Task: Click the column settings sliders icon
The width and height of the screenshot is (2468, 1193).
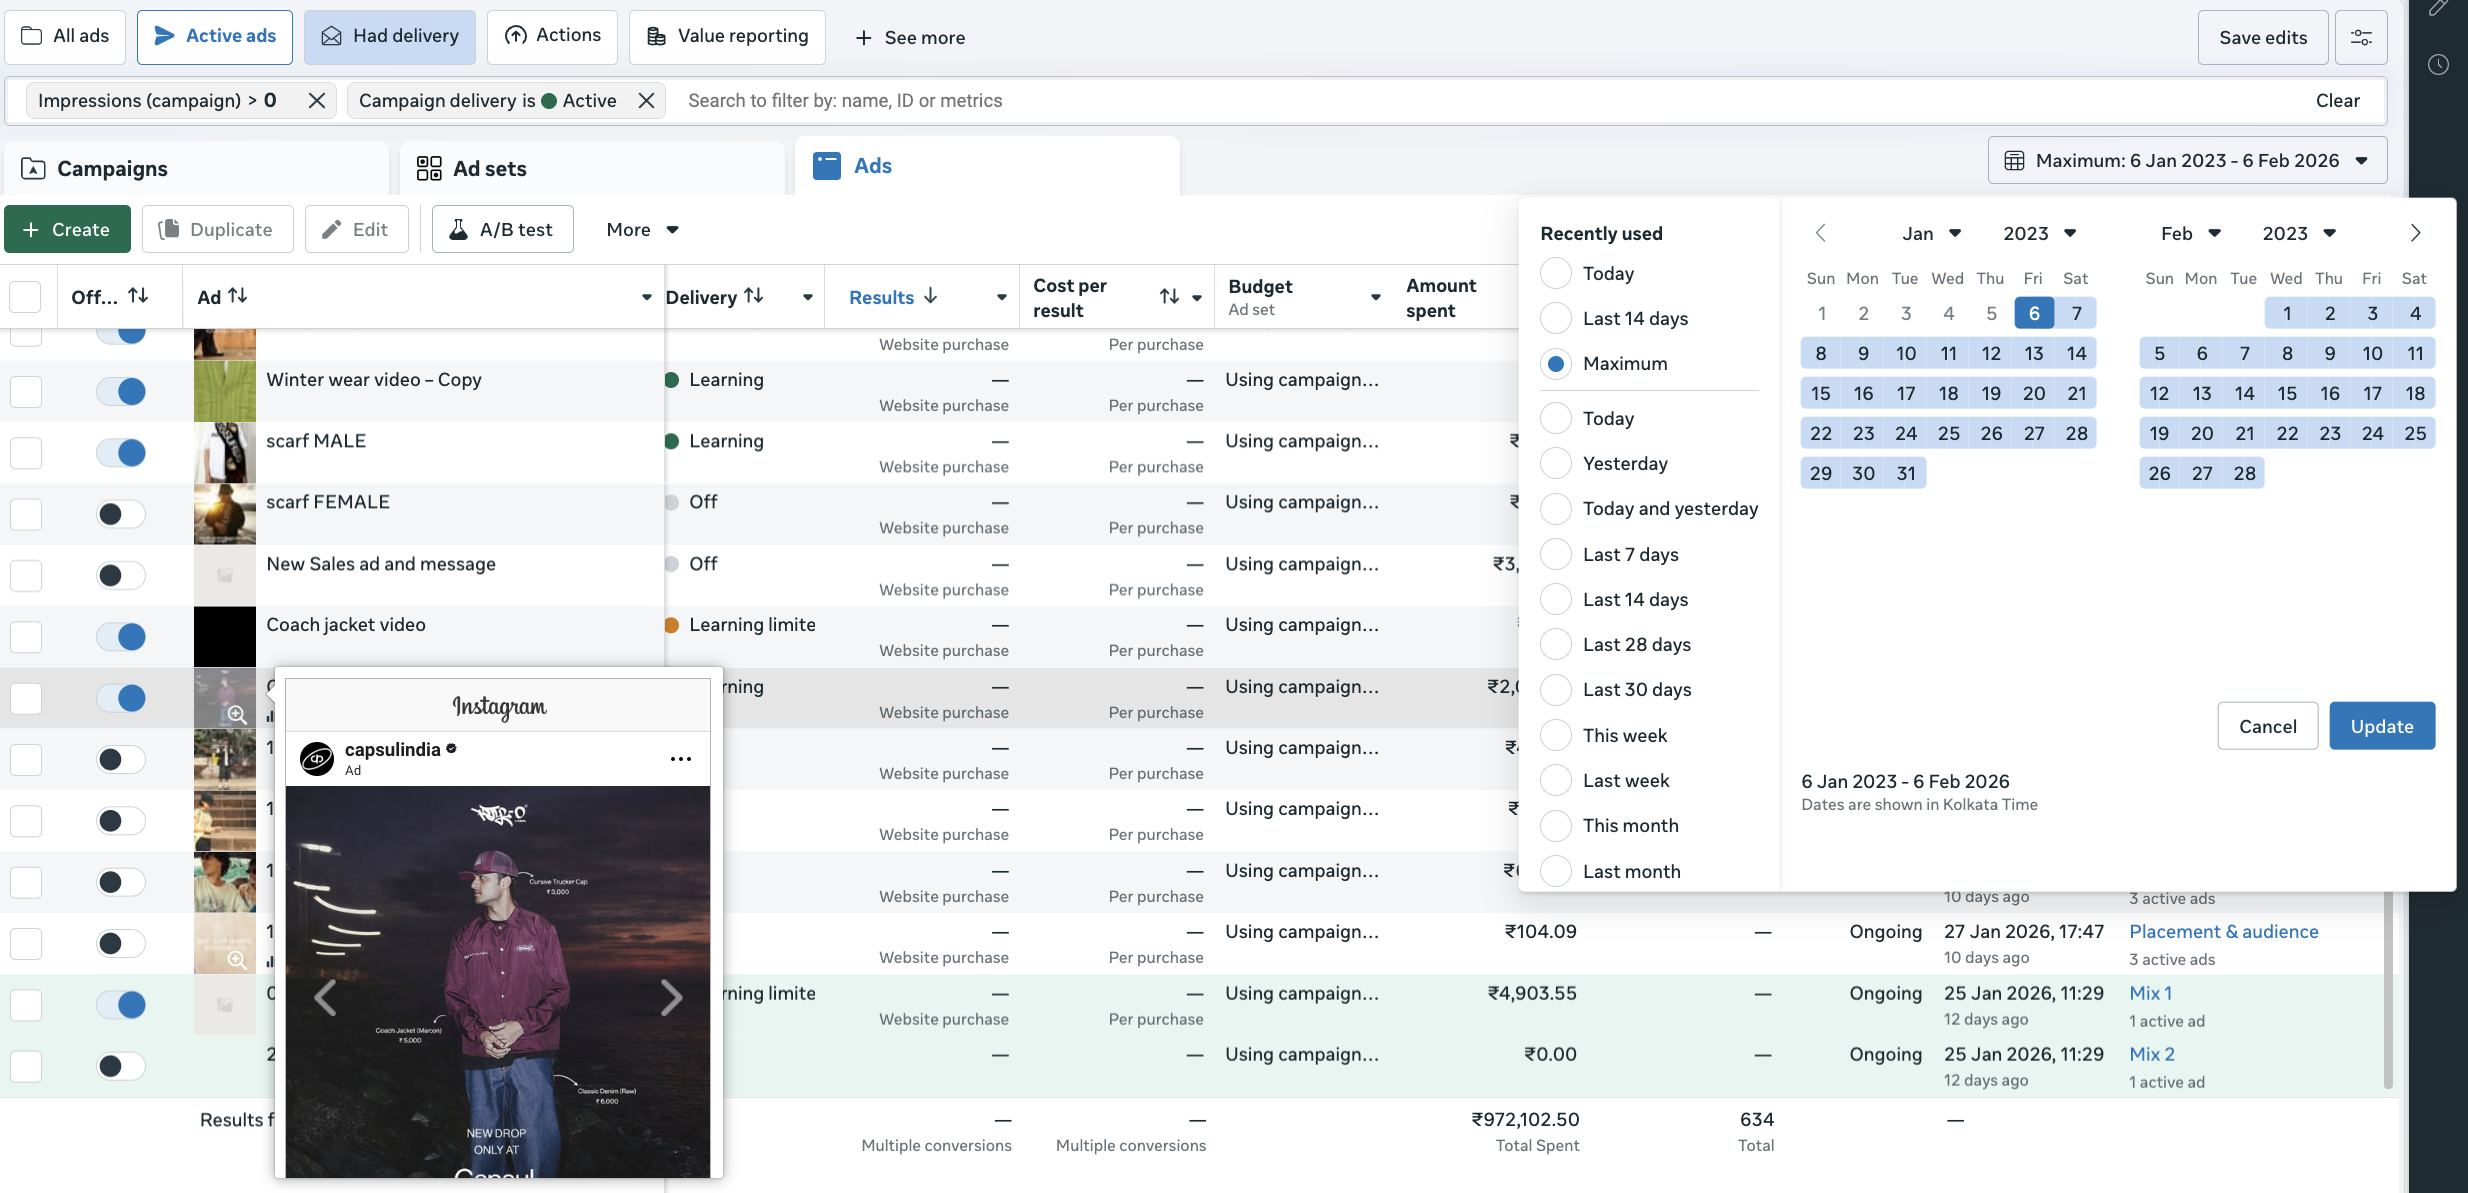Action: [x=2361, y=37]
